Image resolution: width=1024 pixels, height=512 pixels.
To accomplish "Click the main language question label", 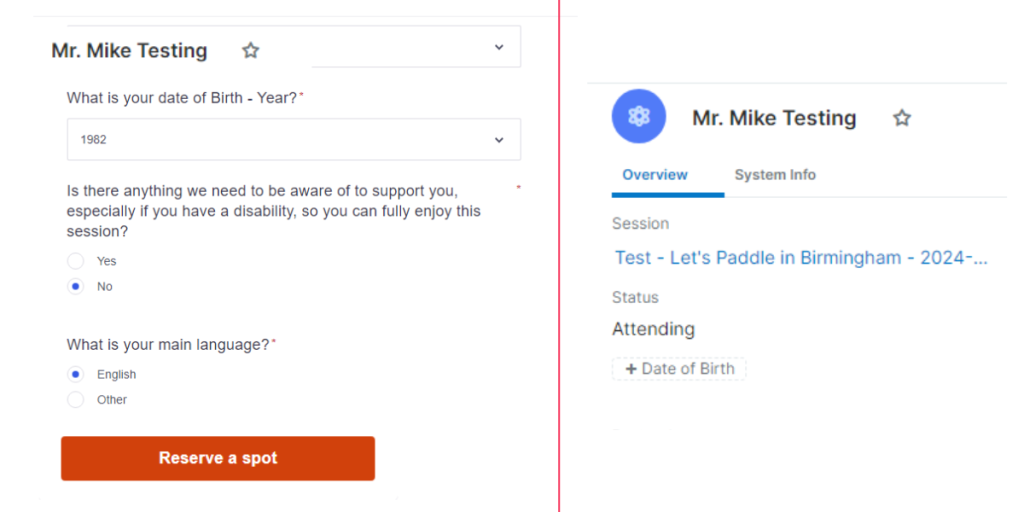I will [x=168, y=345].
